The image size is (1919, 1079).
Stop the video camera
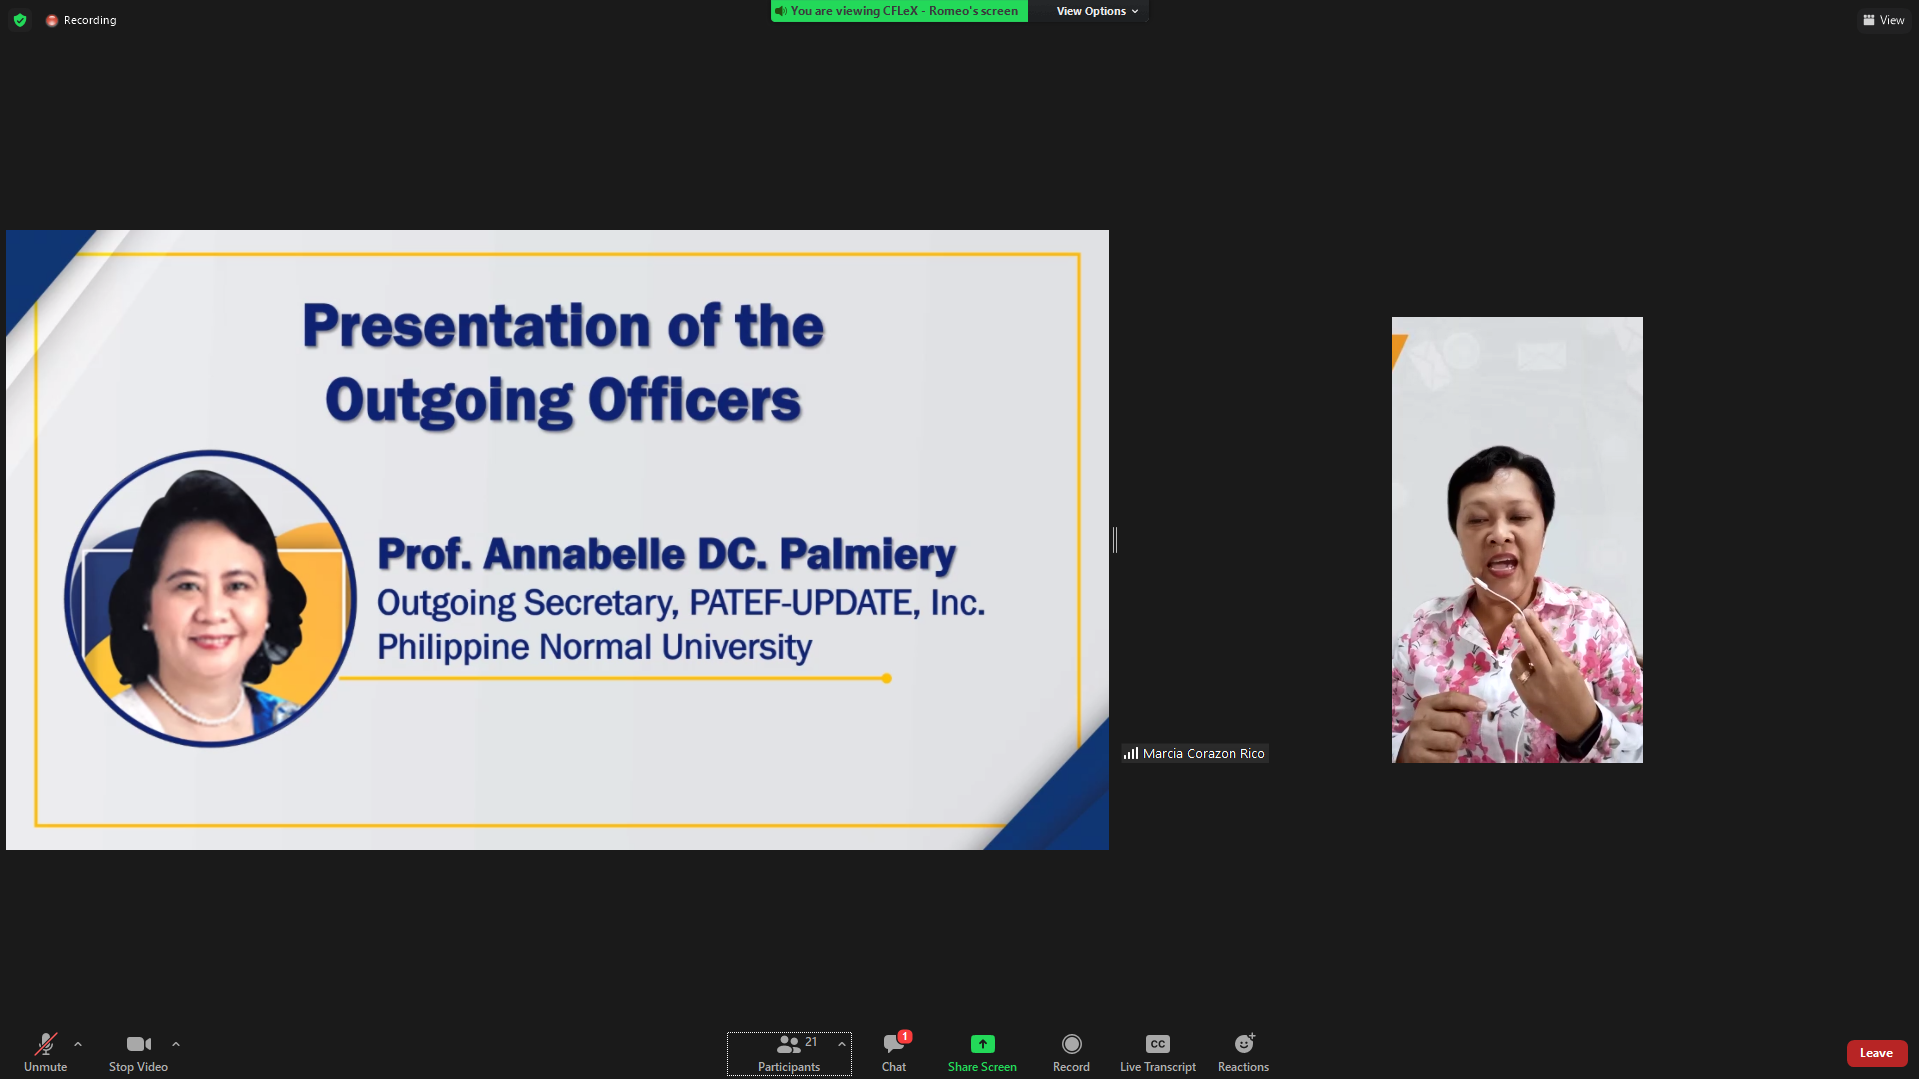click(x=138, y=1052)
